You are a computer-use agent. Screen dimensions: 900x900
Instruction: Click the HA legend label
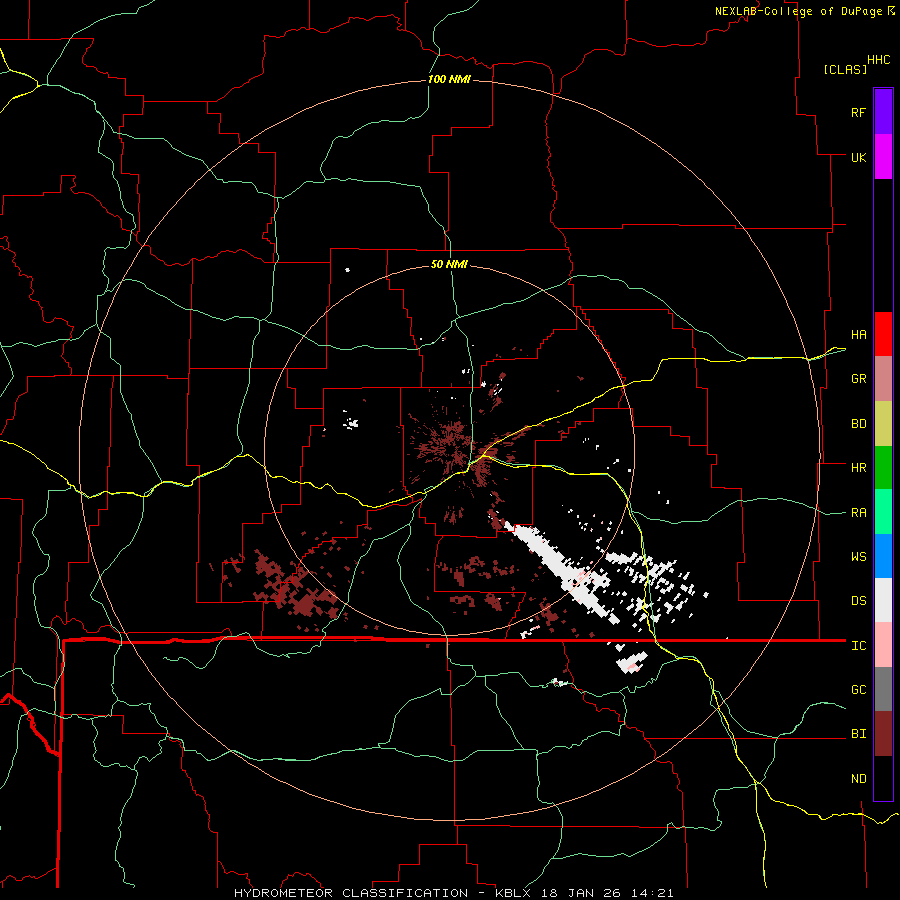[859, 334]
